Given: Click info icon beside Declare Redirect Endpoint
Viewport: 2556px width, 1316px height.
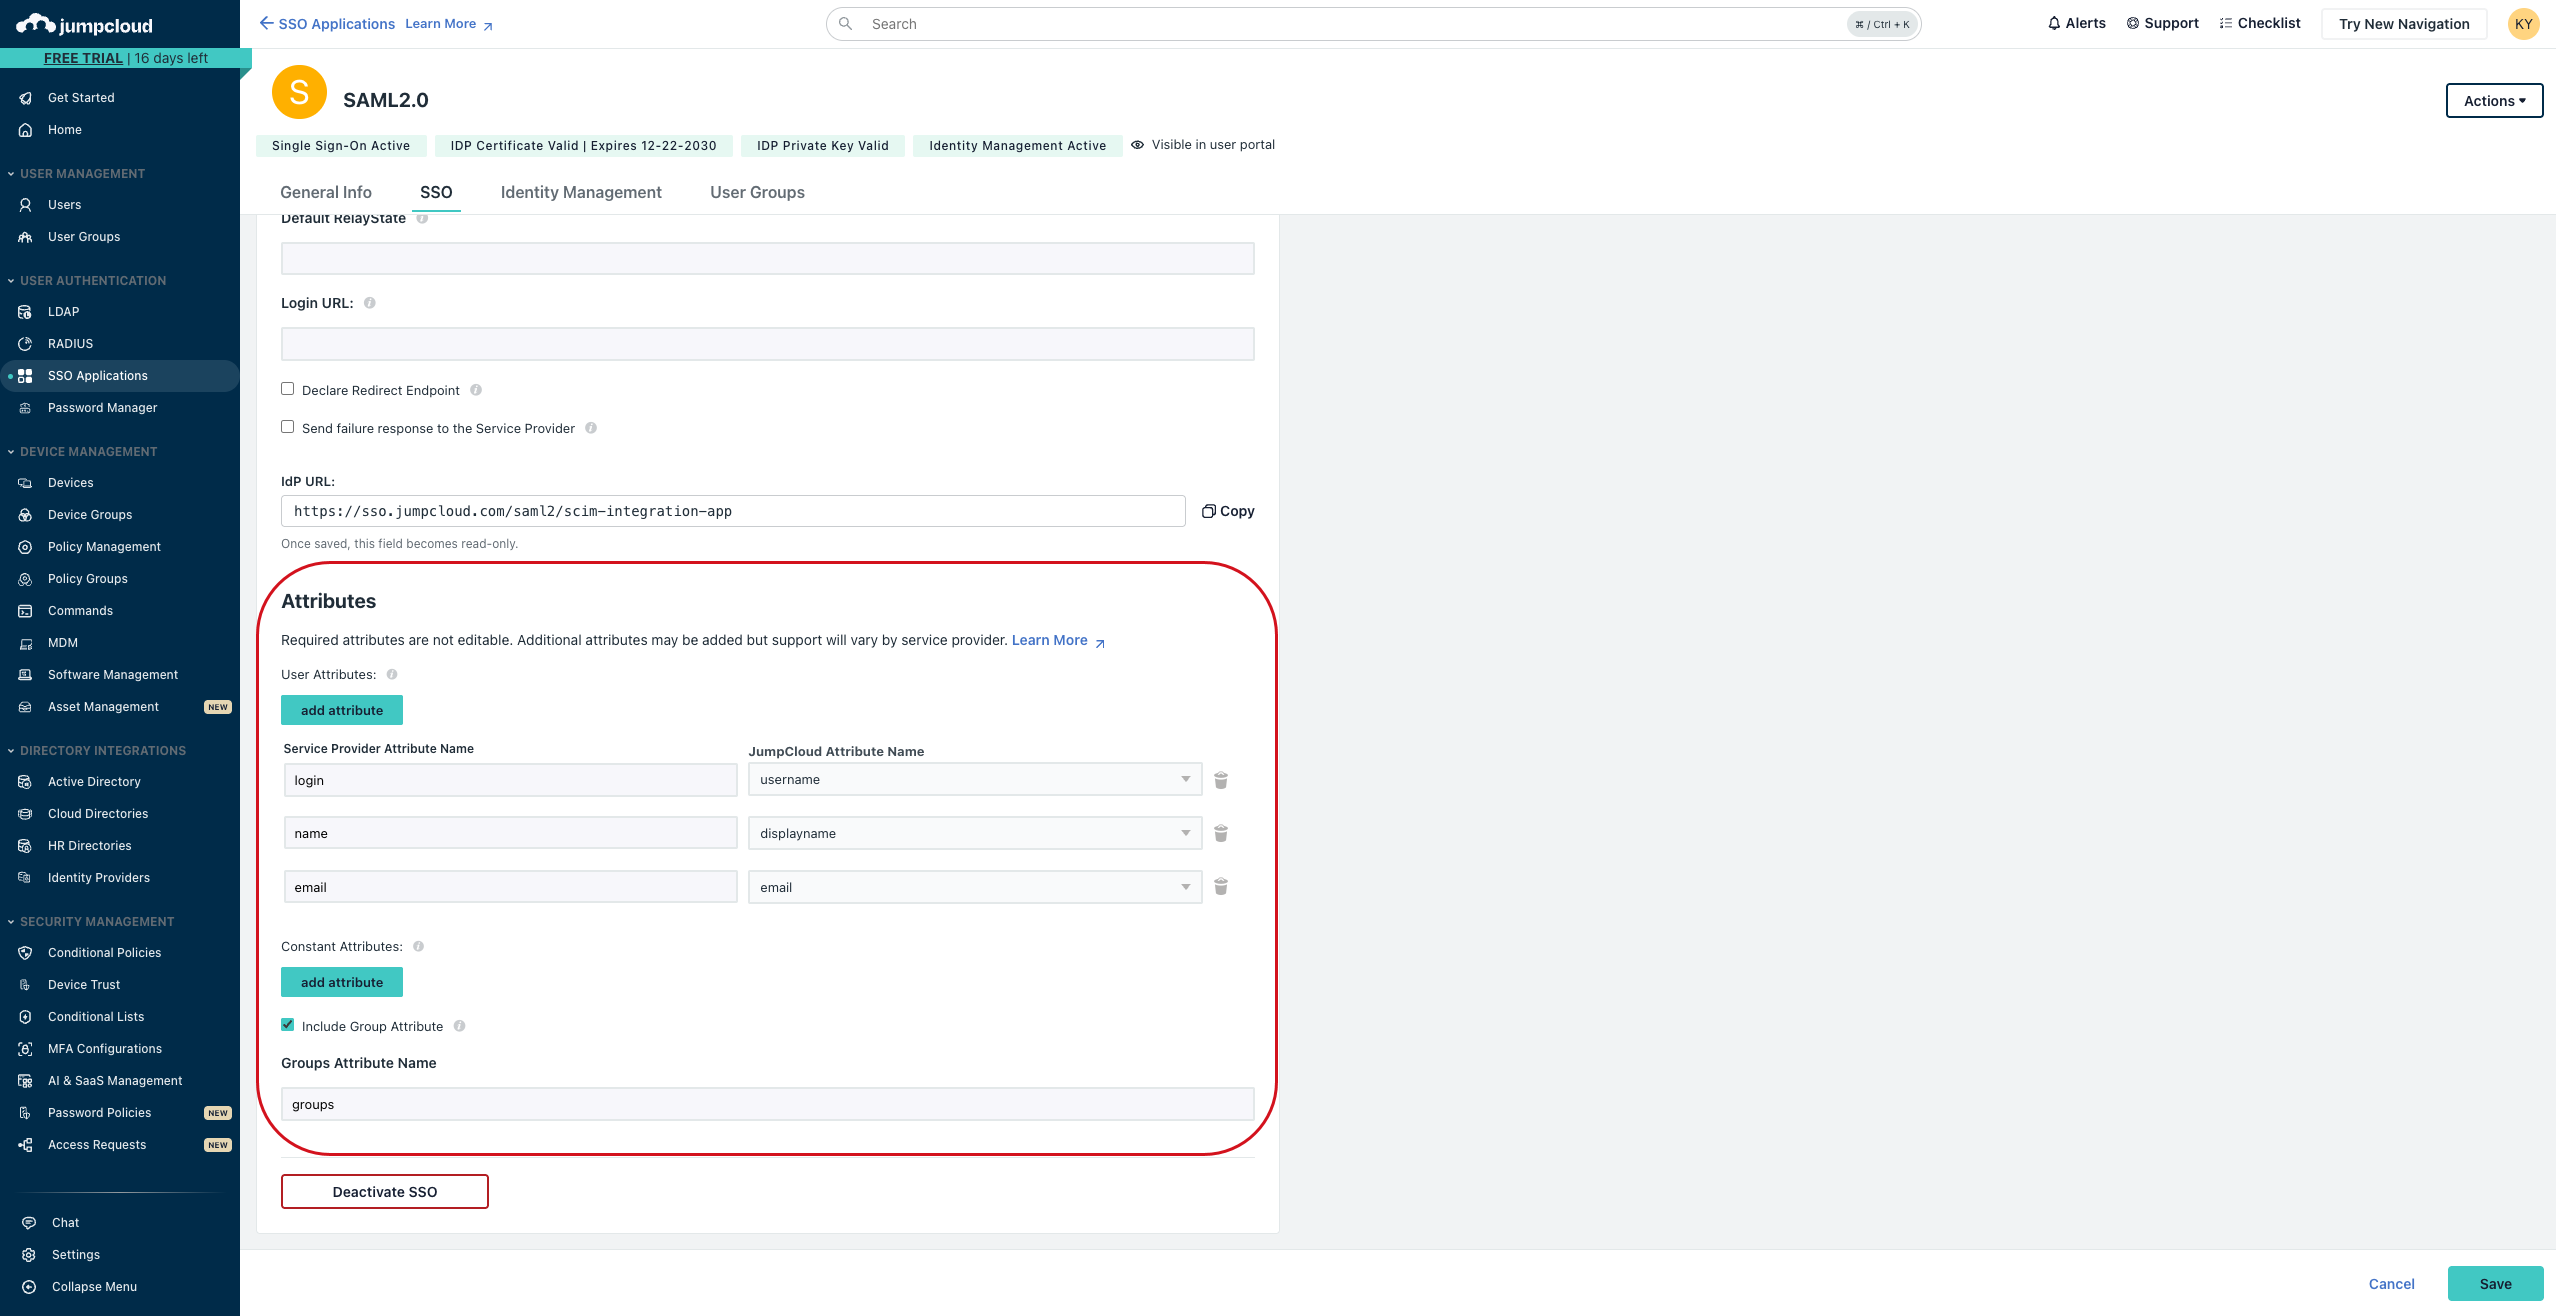Looking at the screenshot, I should coord(476,390).
